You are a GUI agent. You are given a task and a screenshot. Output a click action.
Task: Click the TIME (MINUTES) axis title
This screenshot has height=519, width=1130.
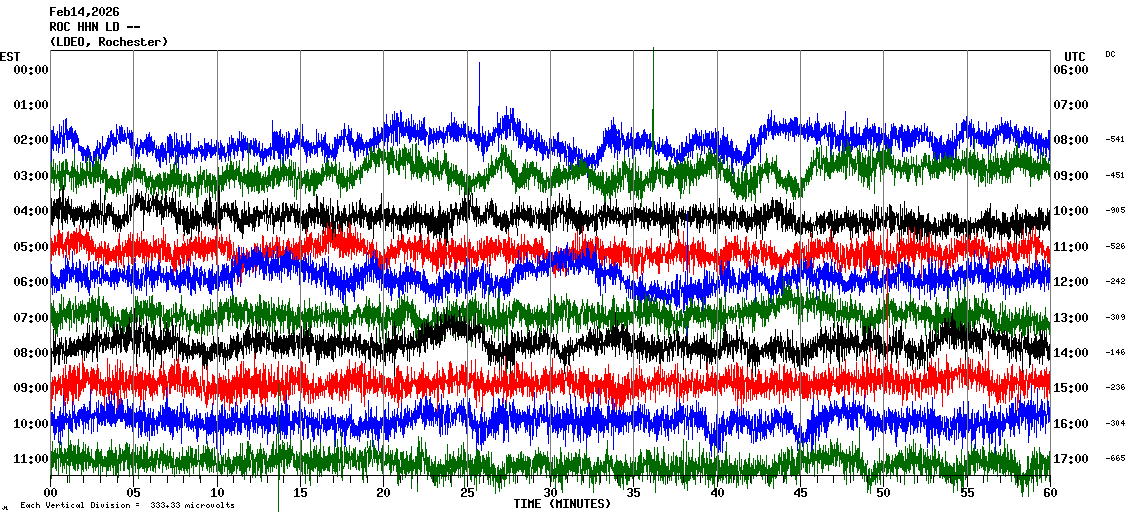[561, 504]
